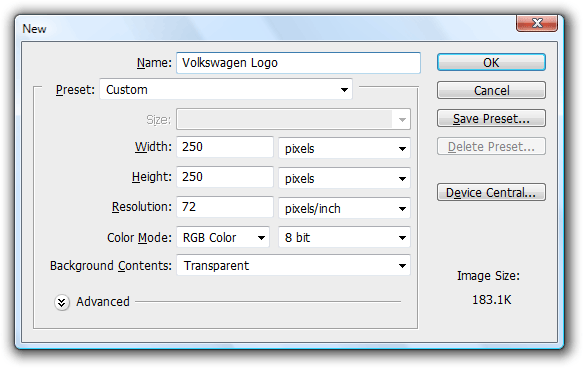Open the Color Mode RGB Color dropdown
Viewport: 583px width, 368px height.
pyautogui.click(x=223, y=237)
